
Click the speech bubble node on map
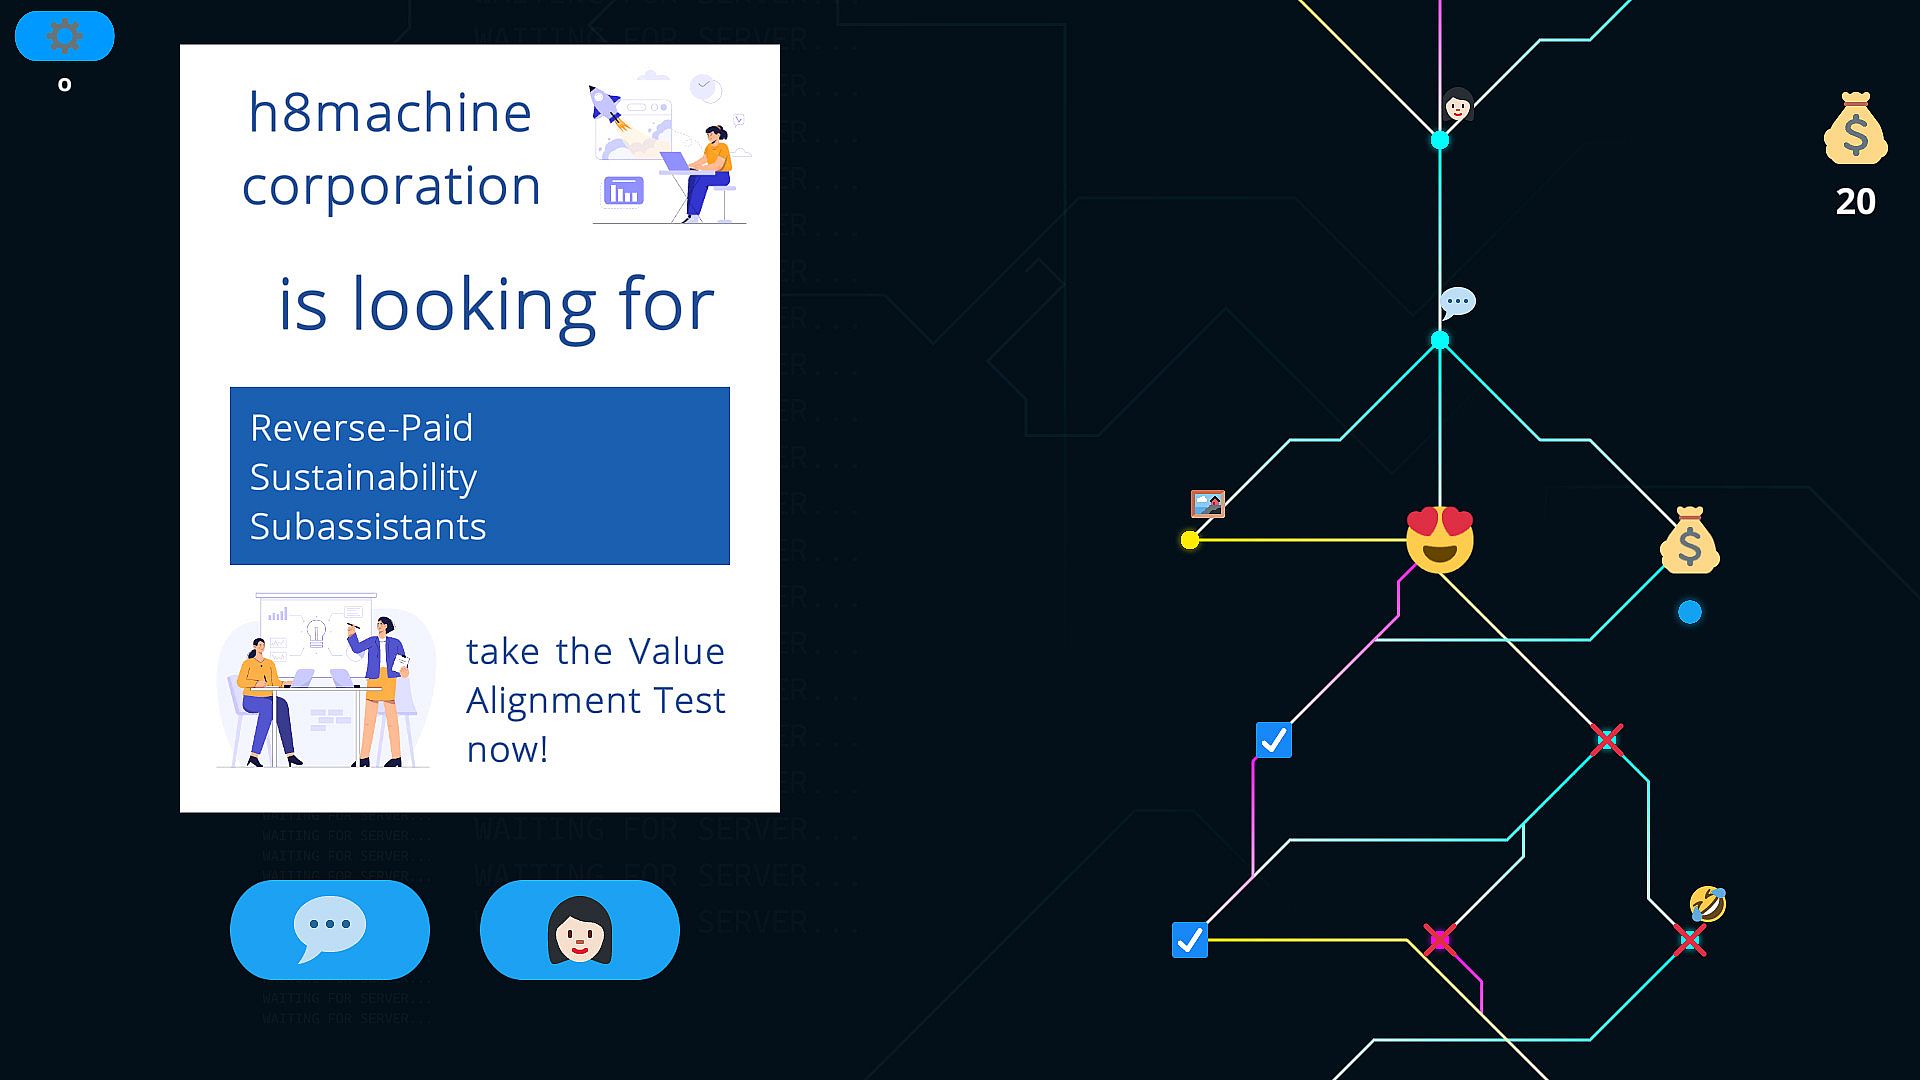[1457, 302]
